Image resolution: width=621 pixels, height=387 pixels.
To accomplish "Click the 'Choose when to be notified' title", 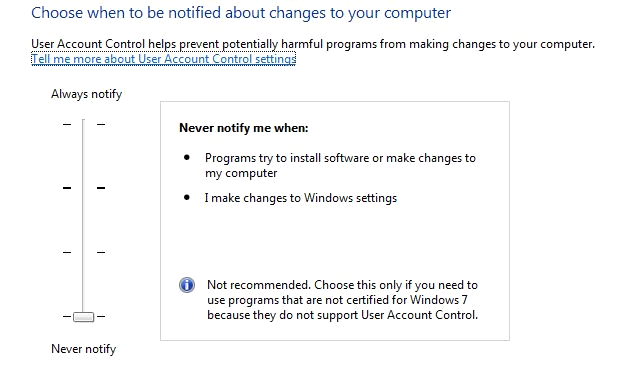I will pos(241,13).
